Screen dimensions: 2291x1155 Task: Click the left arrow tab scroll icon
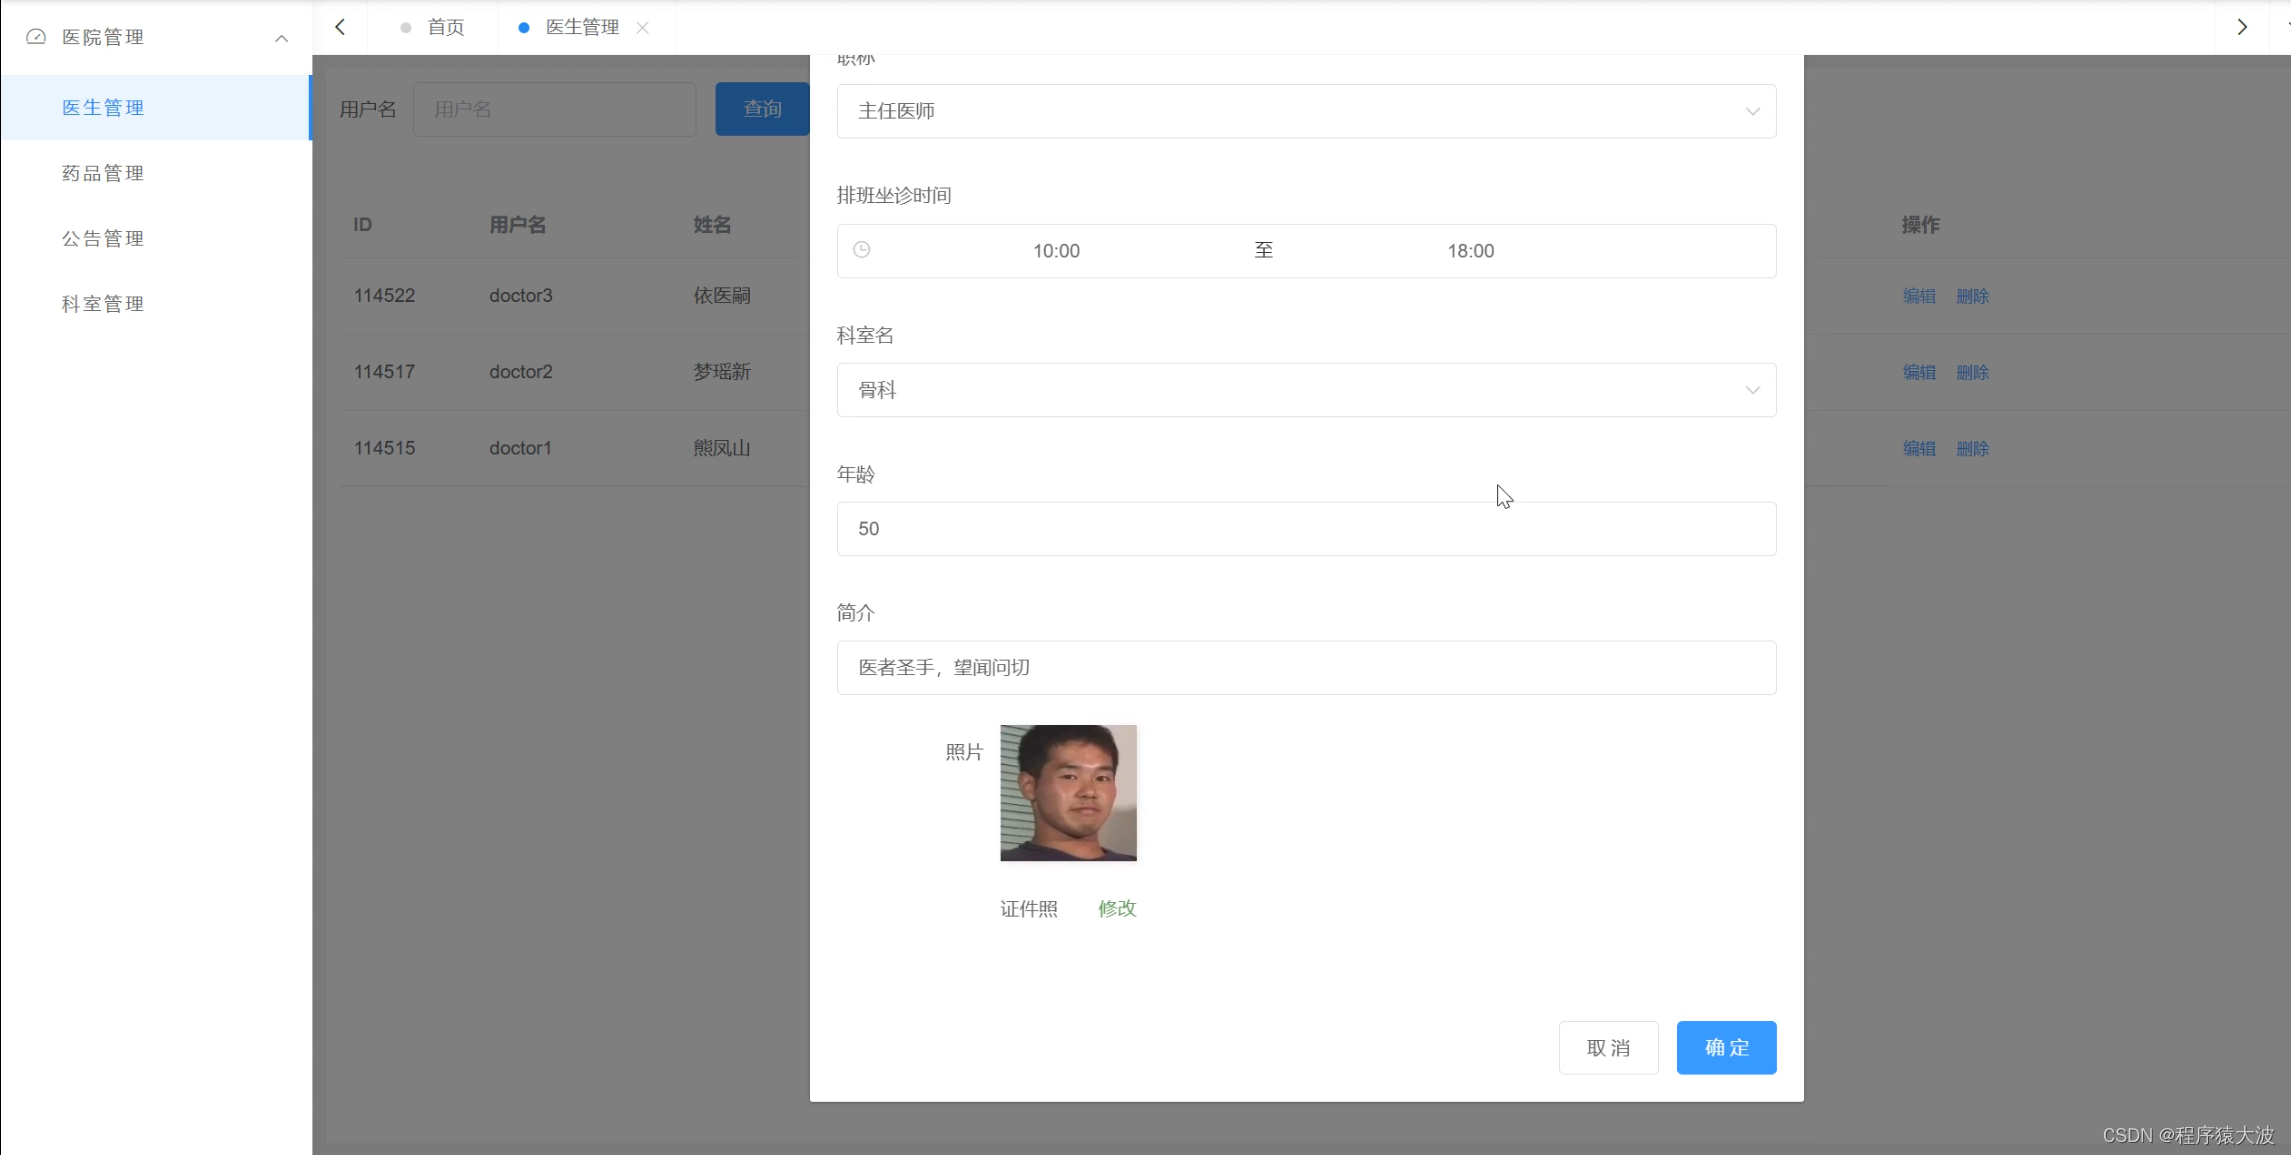[341, 27]
